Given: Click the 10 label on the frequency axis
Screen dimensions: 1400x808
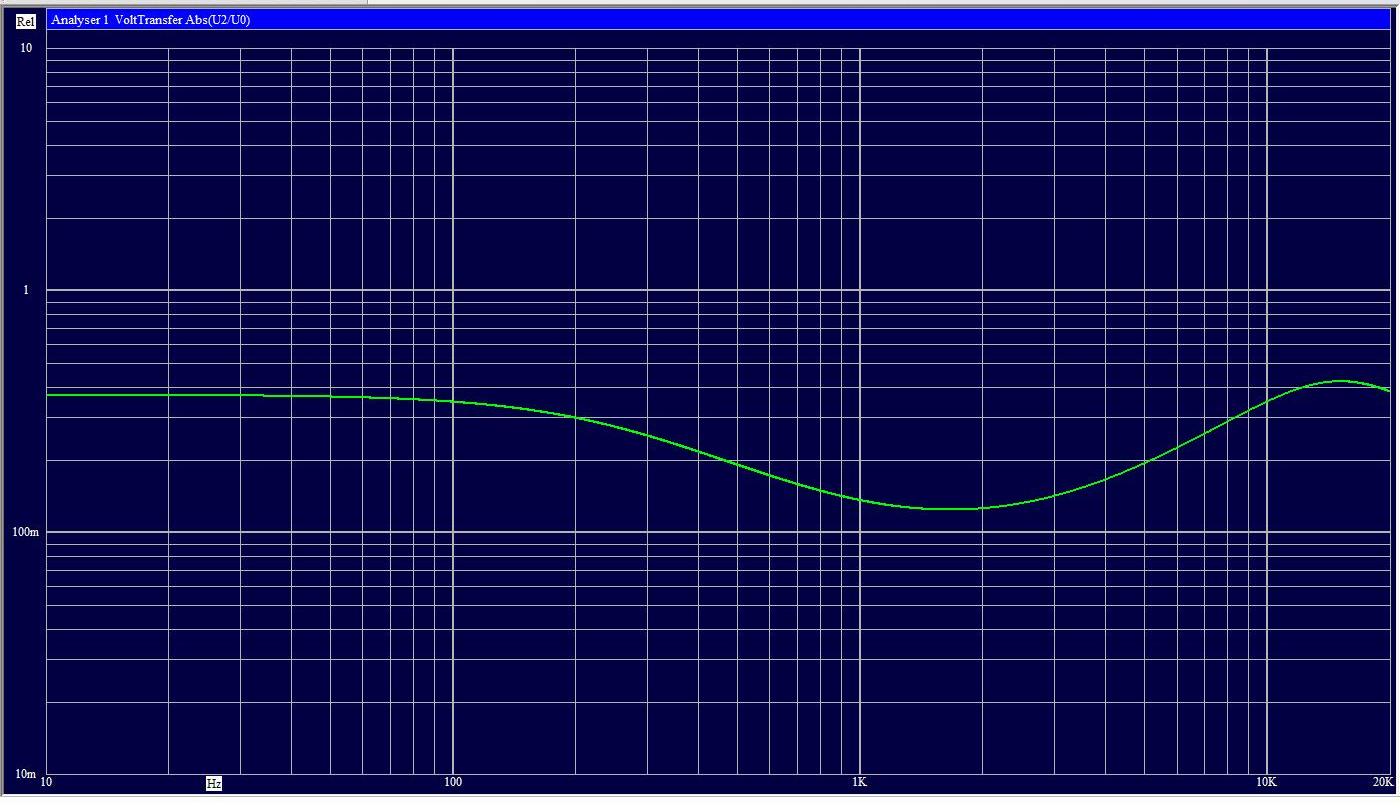Looking at the screenshot, I should coord(46,782).
